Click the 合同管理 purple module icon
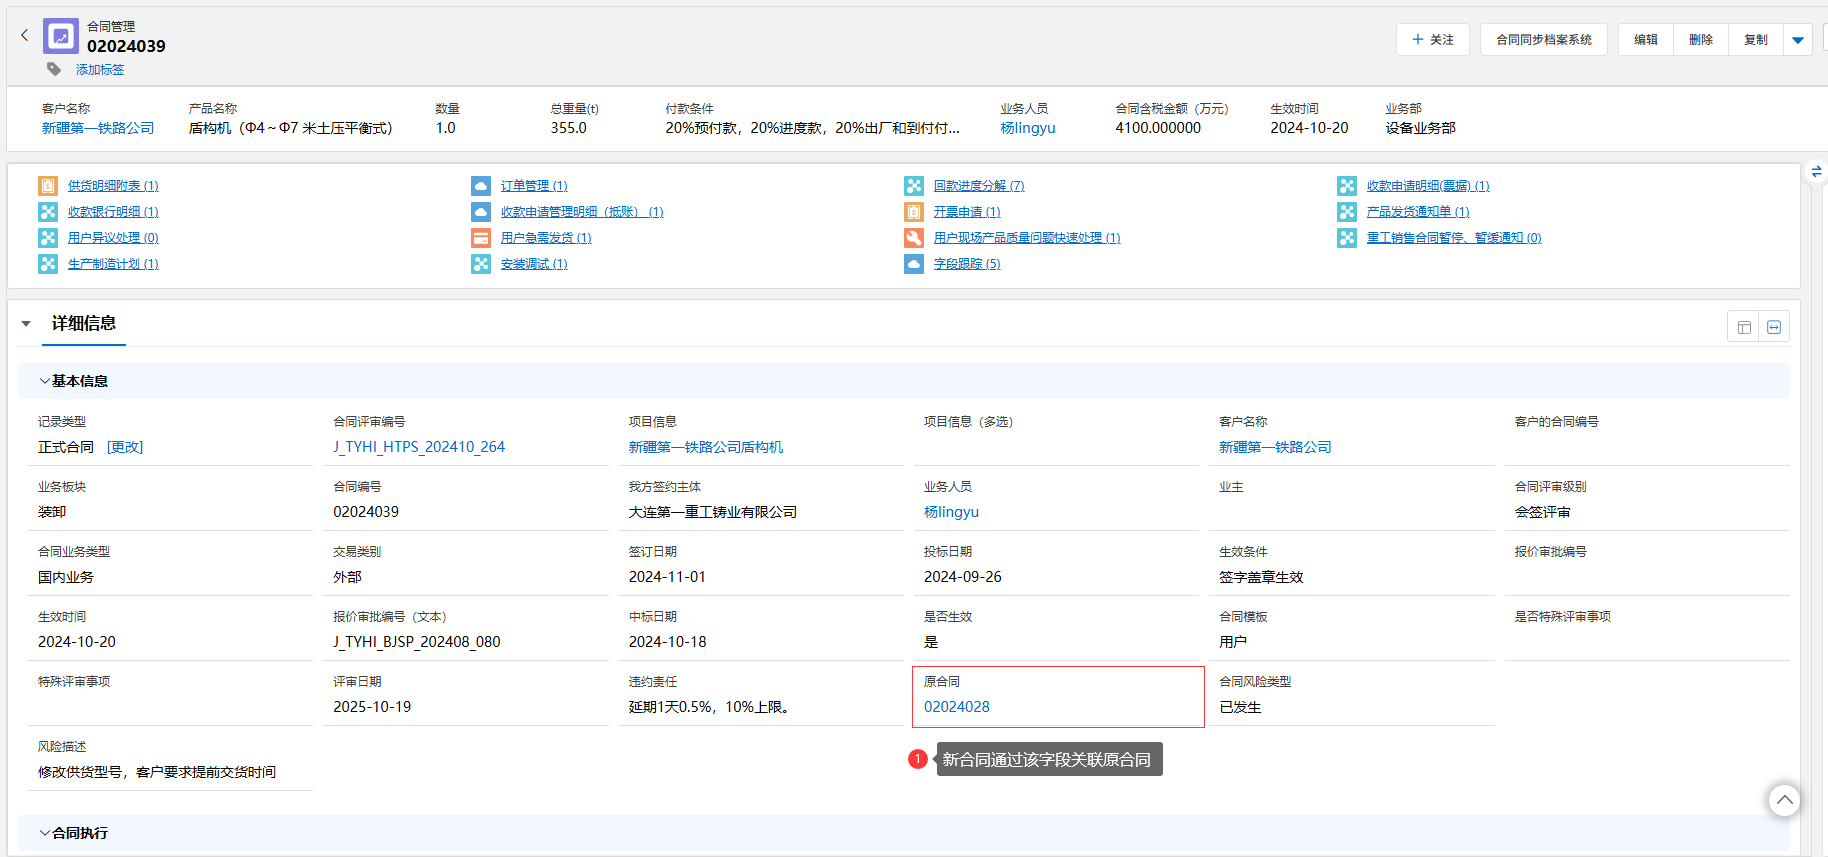This screenshot has width=1828, height=857. [61, 37]
